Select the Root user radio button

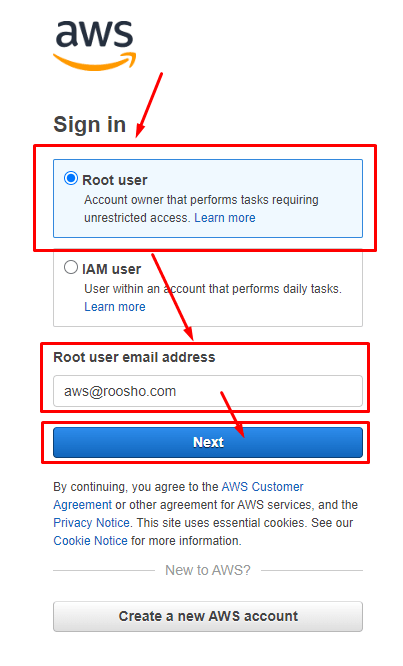[71, 178]
